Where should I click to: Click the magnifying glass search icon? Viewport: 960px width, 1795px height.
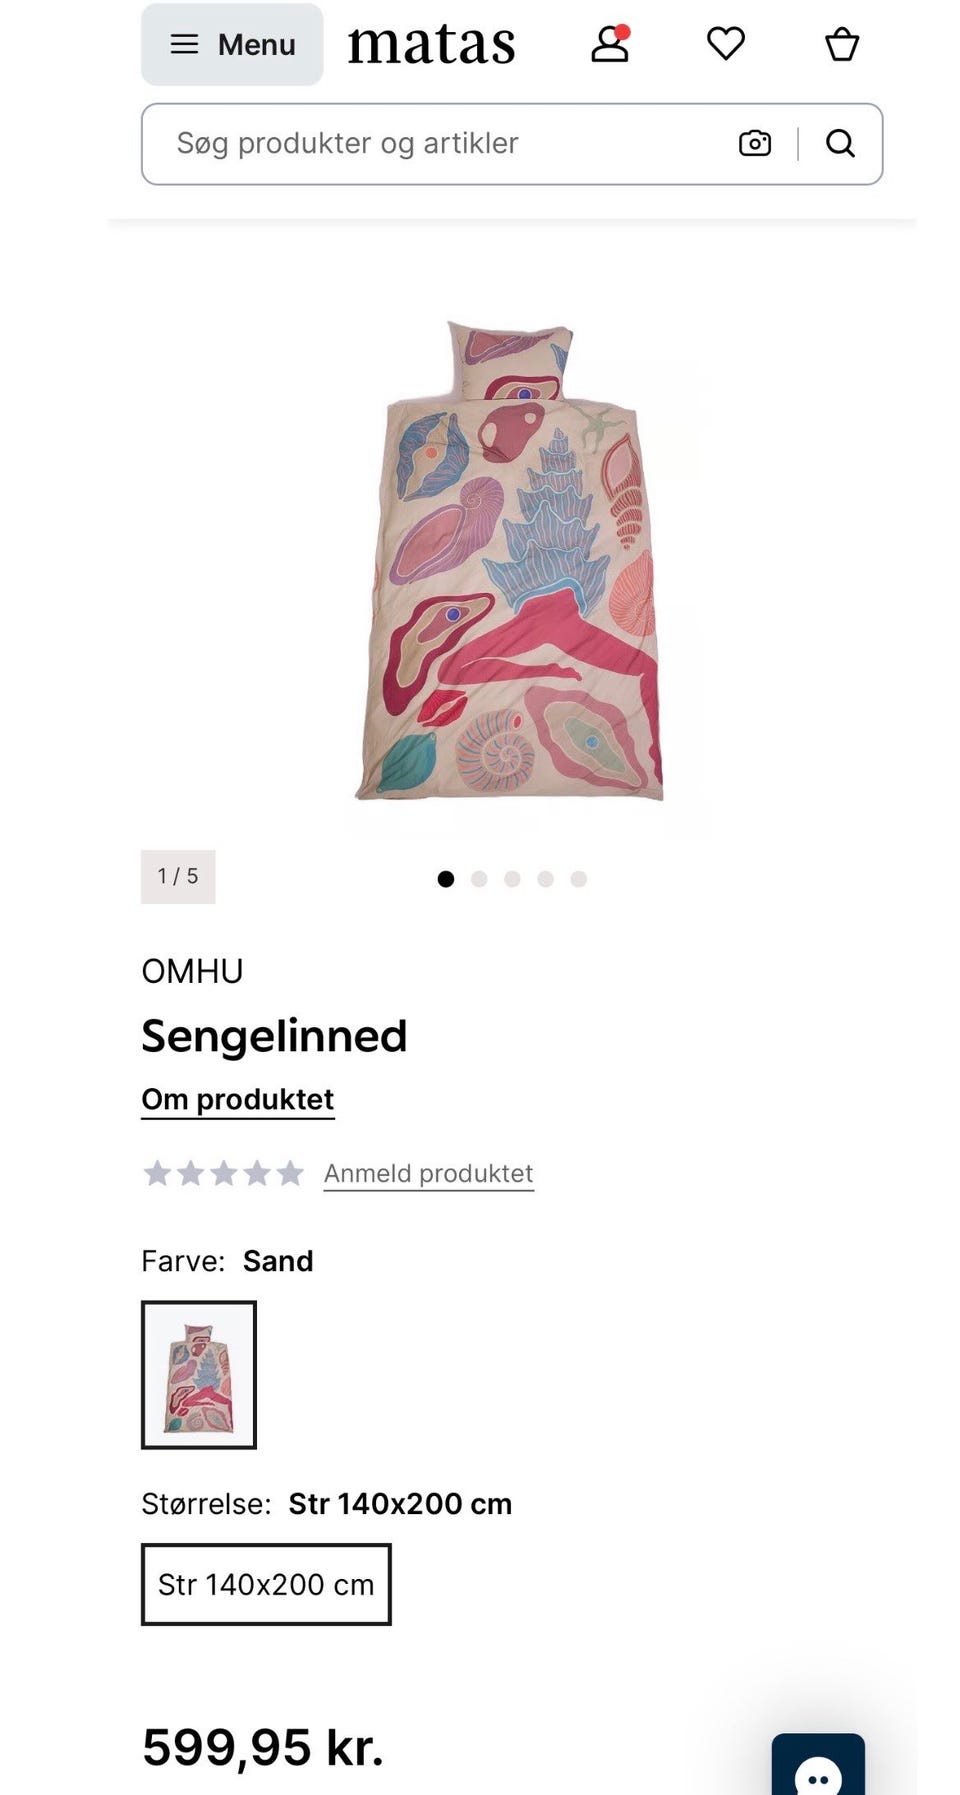pyautogui.click(x=840, y=144)
